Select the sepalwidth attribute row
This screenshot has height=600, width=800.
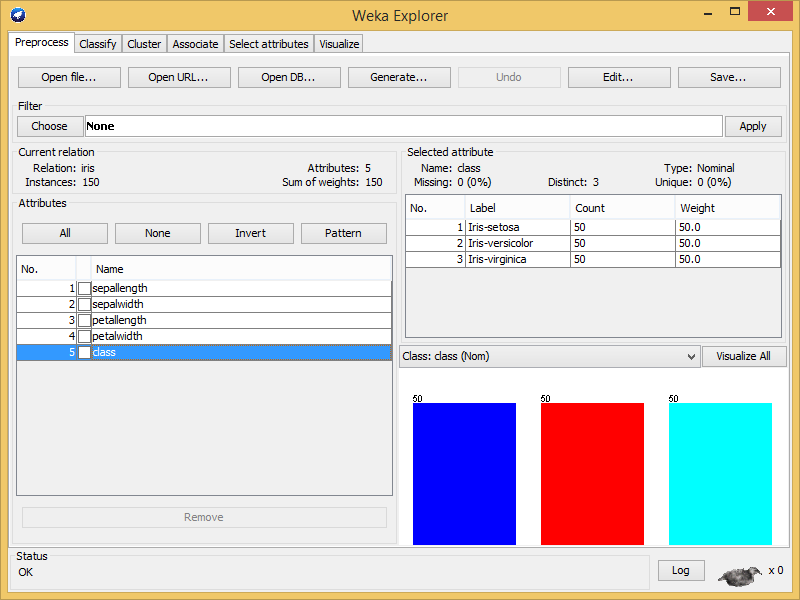[x=204, y=305]
